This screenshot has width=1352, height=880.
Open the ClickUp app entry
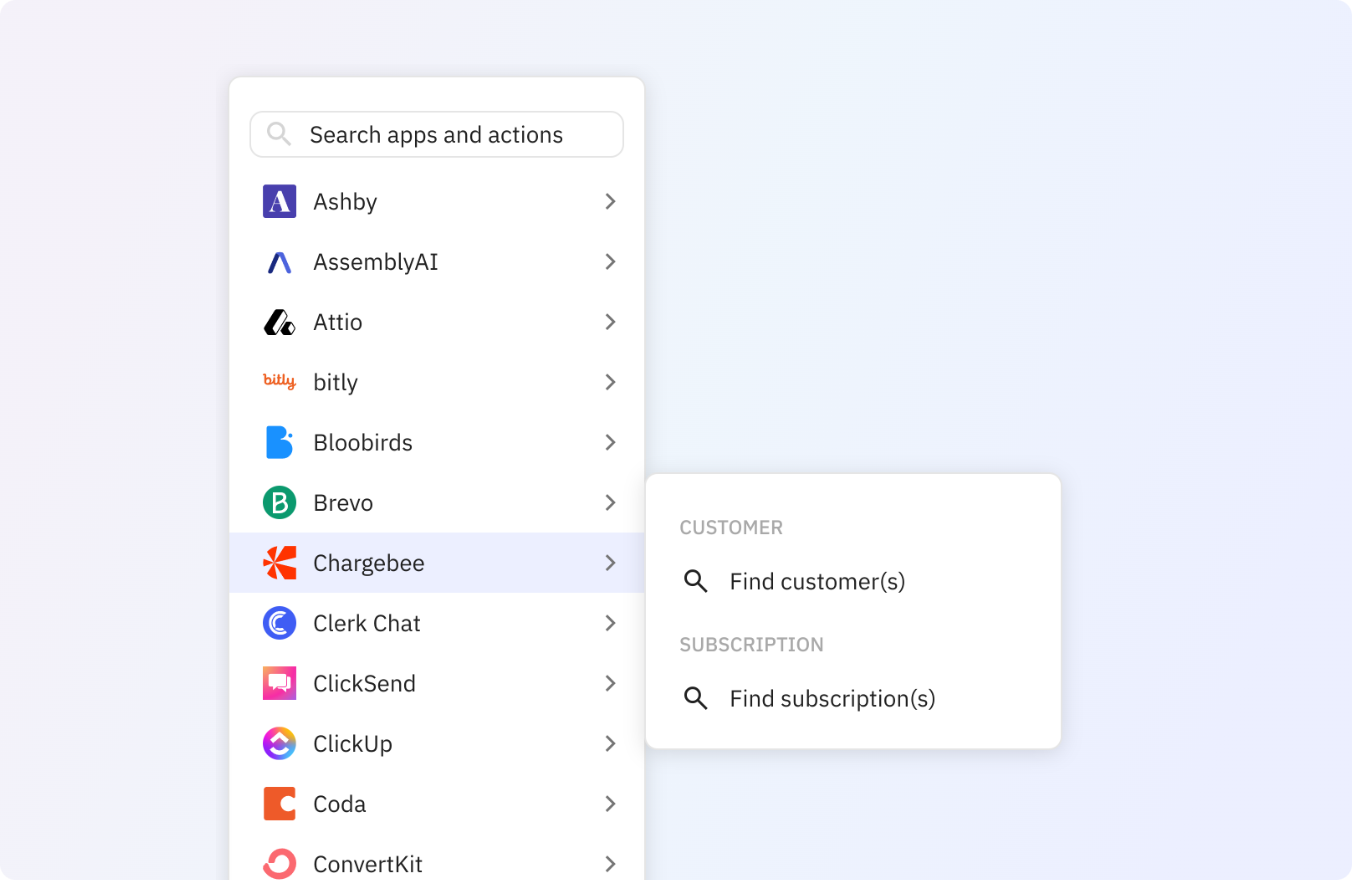click(436, 743)
